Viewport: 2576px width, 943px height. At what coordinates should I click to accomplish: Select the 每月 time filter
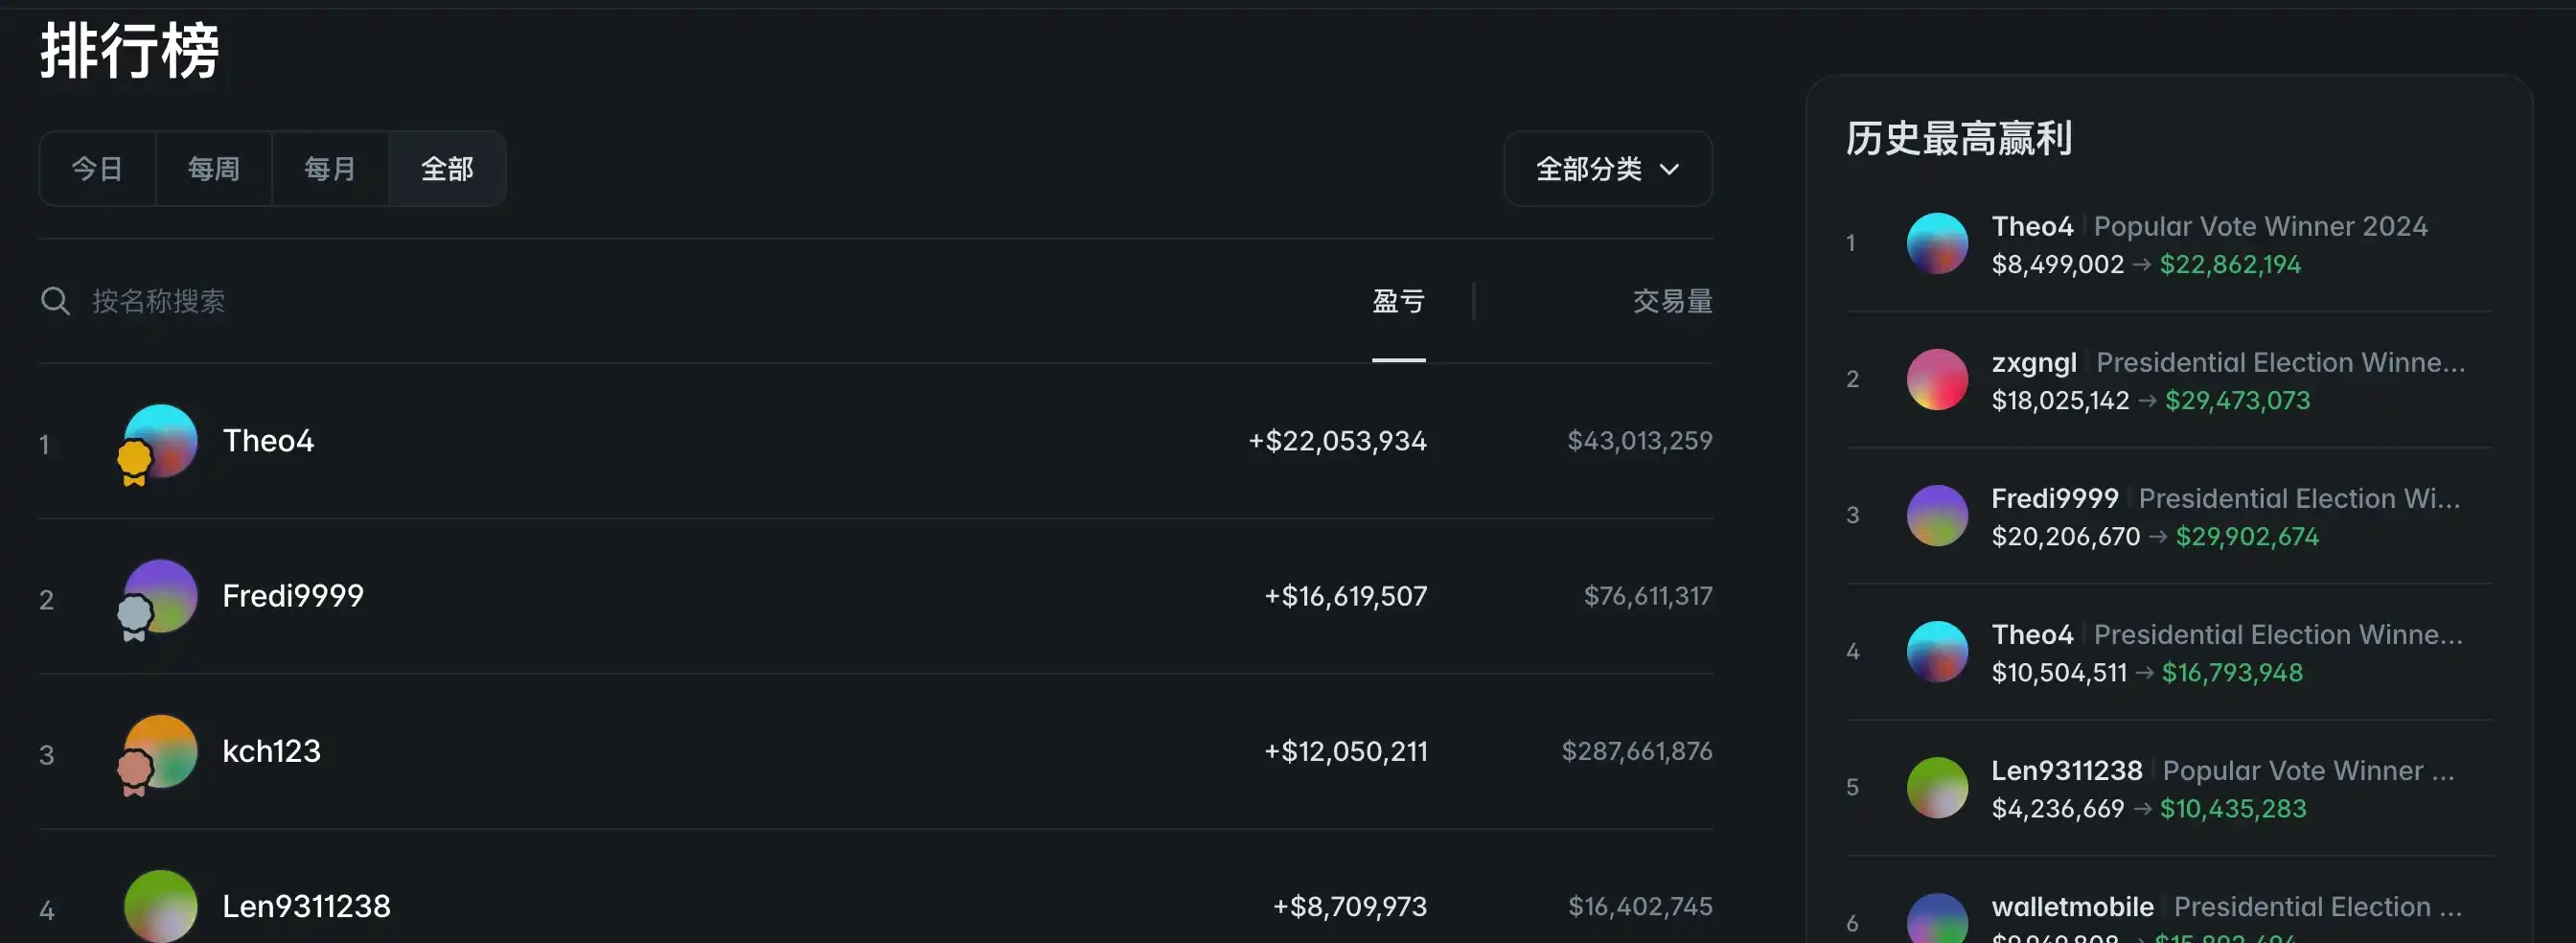(330, 169)
